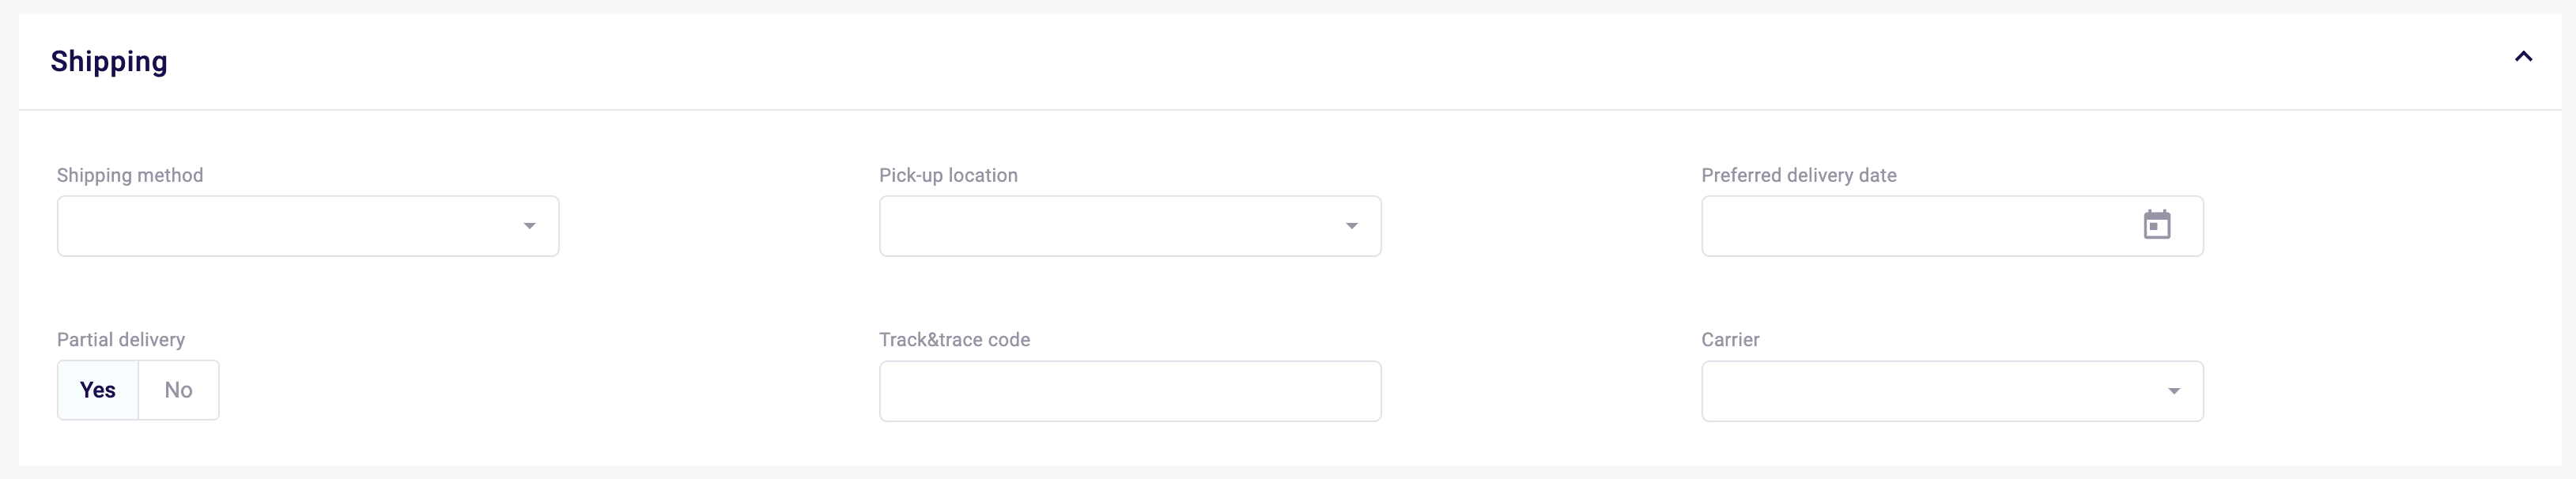Screen dimensions: 2576x479
Task: Click the Shipping section heading
Action: point(109,61)
